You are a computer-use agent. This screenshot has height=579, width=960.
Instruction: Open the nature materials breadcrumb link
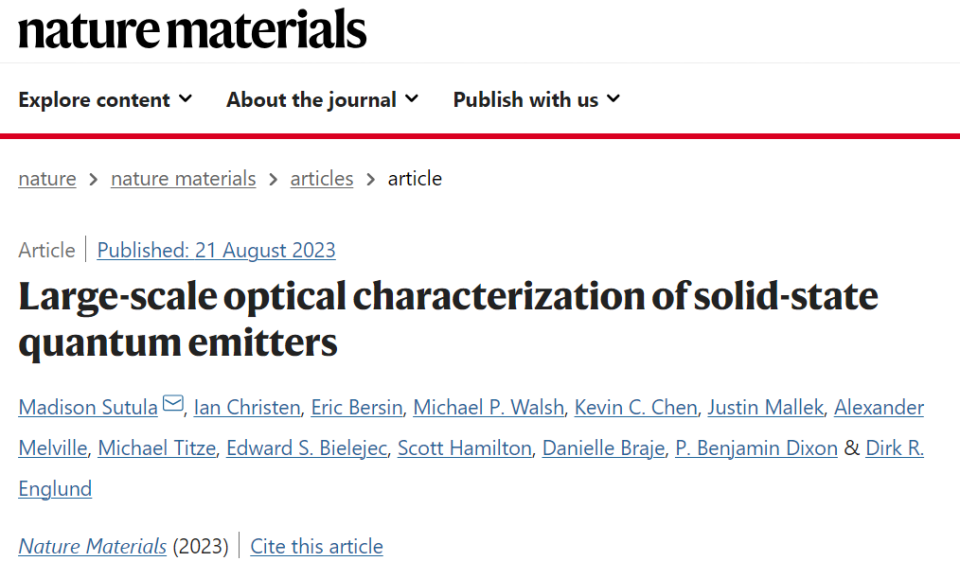183,179
